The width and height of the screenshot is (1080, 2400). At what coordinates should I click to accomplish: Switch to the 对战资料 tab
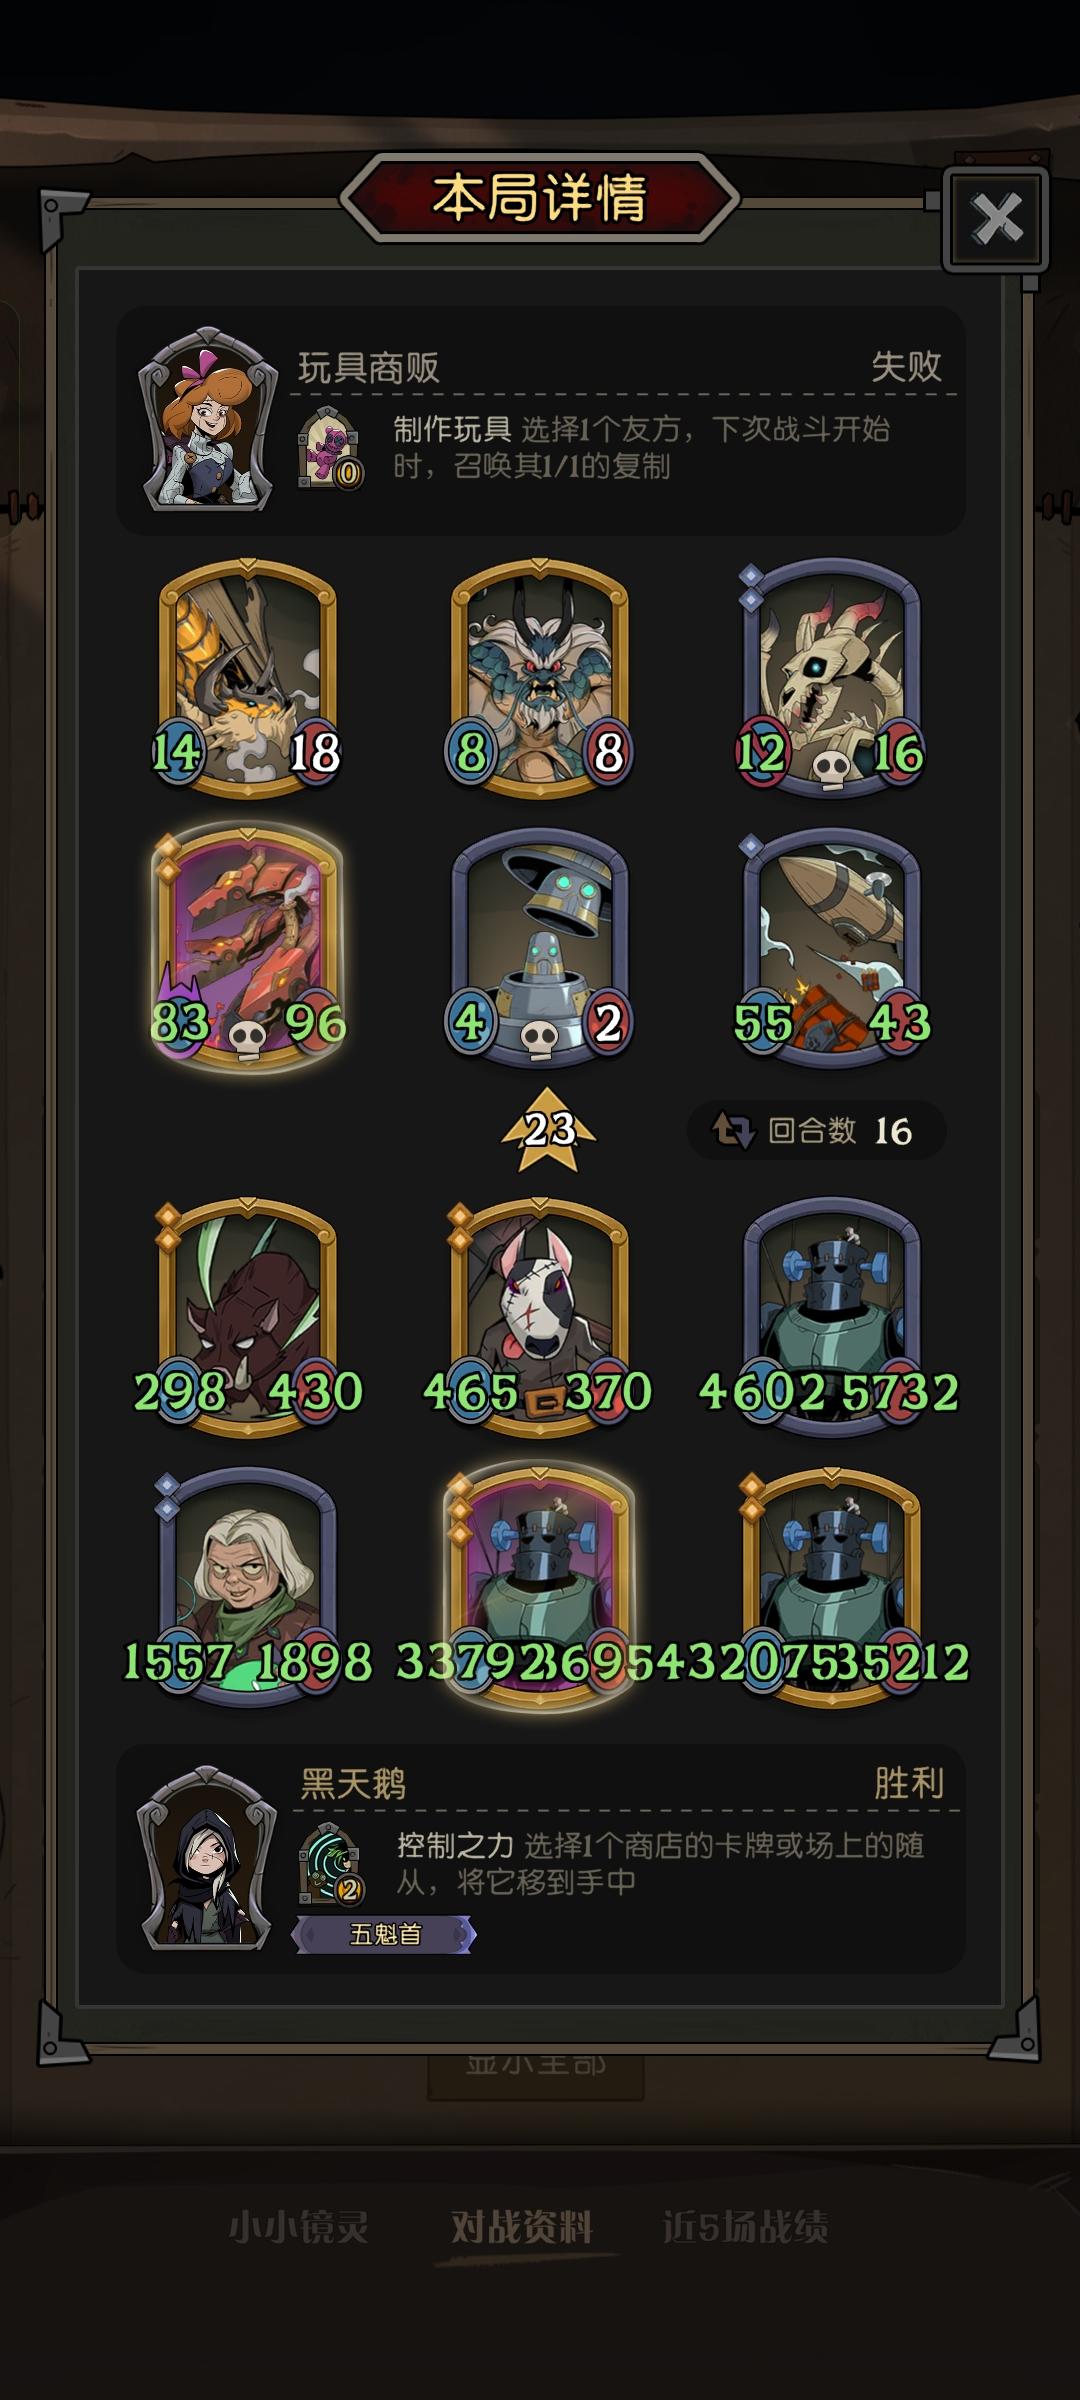pos(522,2226)
